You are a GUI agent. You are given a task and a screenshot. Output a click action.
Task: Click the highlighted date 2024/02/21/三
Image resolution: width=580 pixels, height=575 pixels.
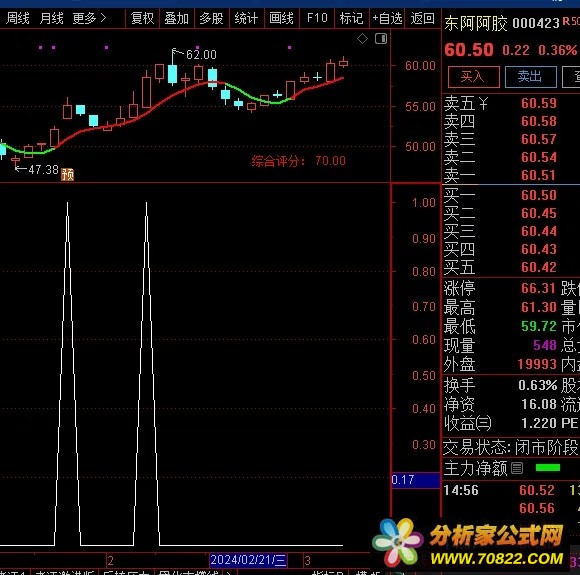(x=248, y=560)
